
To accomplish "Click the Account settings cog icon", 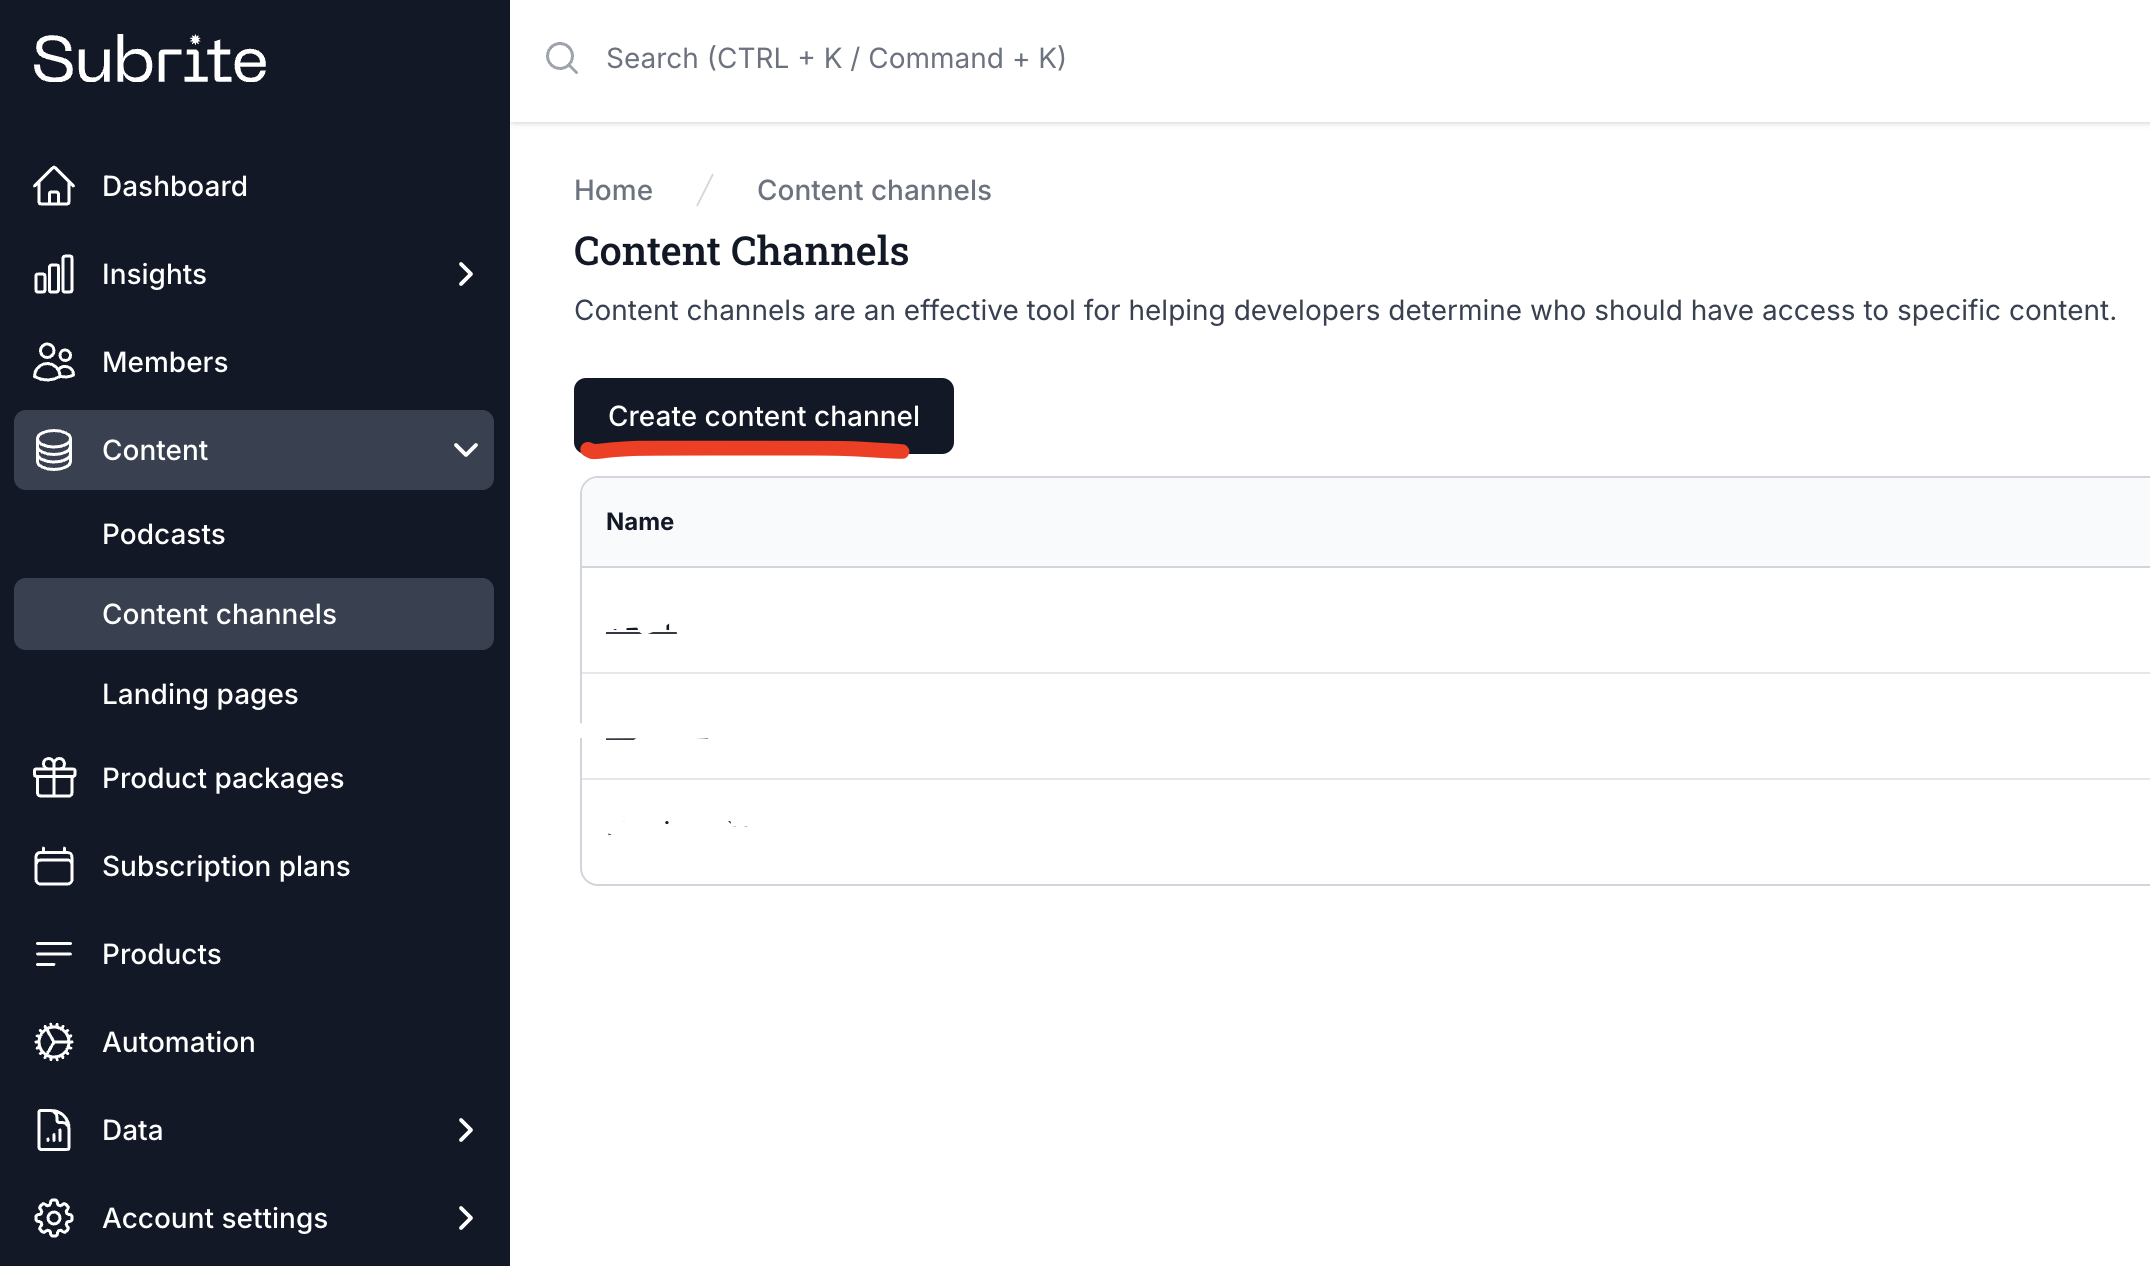I will [54, 1218].
